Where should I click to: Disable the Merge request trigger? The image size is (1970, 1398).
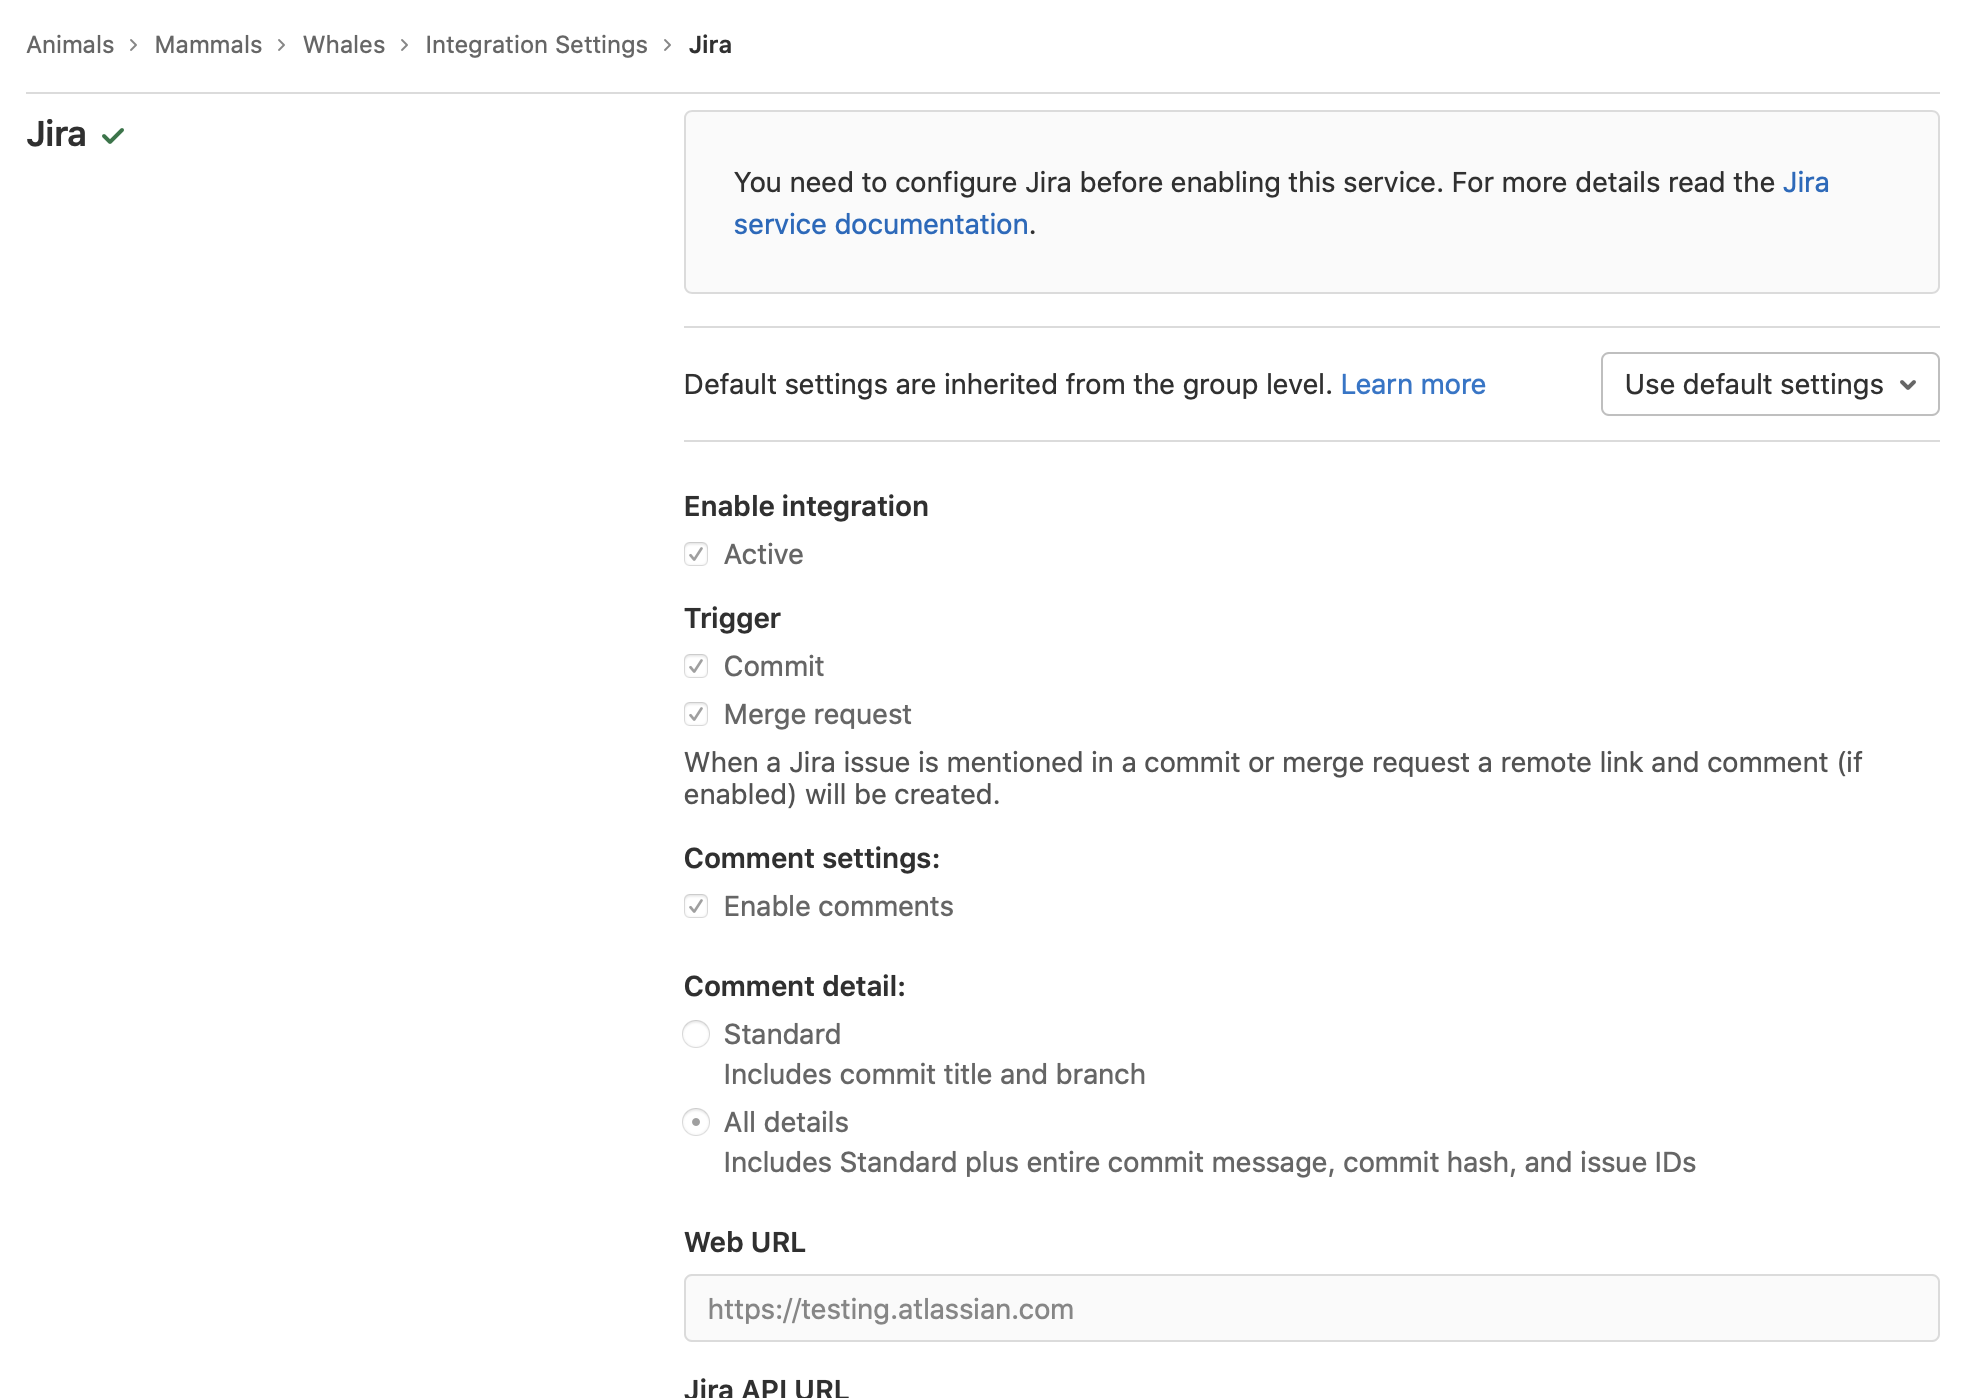pos(696,713)
